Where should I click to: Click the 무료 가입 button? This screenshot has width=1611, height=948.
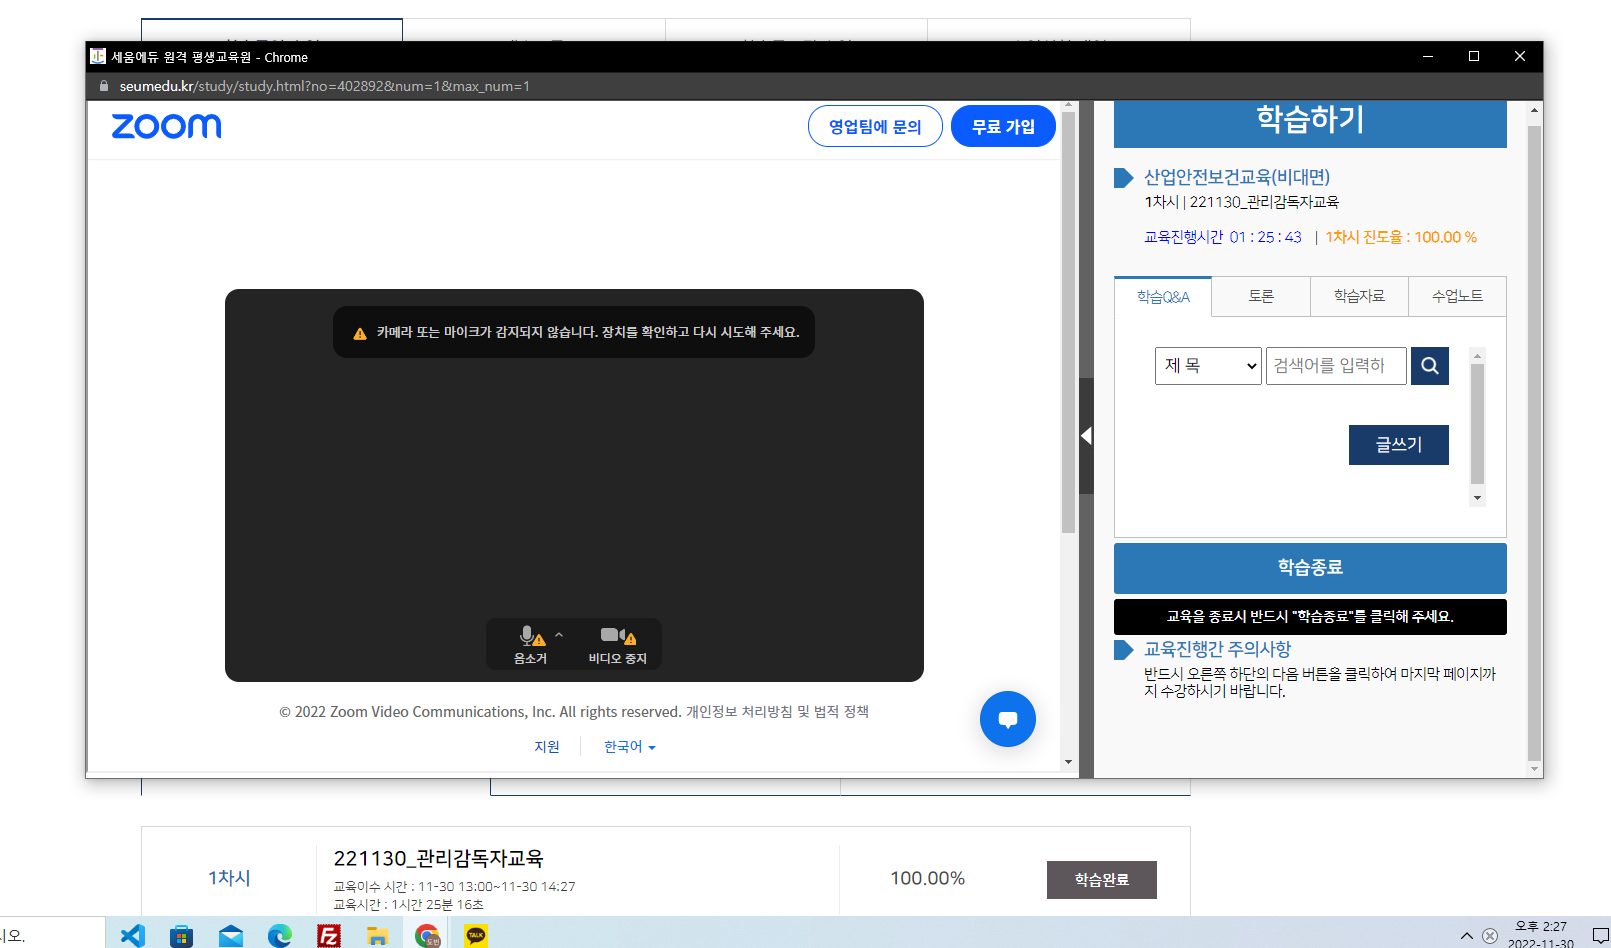point(1002,127)
